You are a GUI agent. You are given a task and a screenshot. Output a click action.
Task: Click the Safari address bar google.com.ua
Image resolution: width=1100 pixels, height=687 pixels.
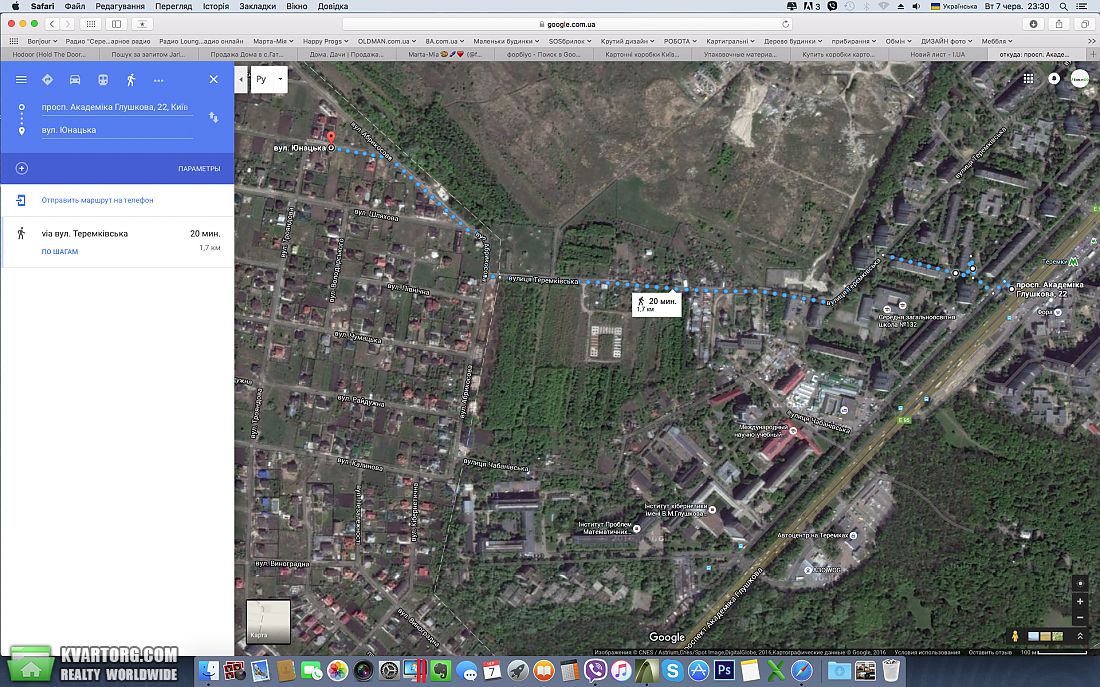567,24
